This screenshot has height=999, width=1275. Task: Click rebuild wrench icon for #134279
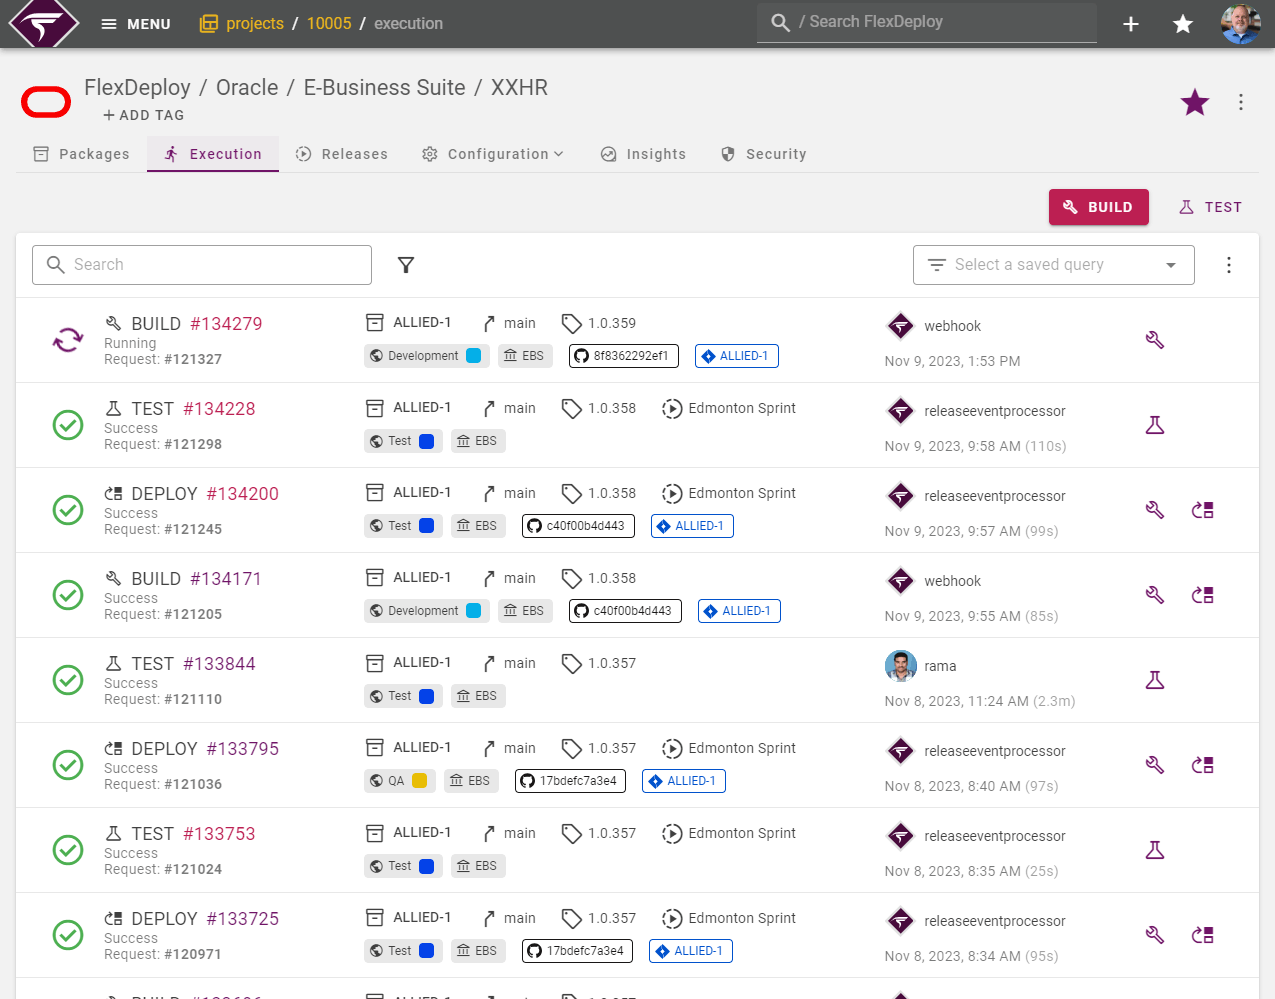coord(1155,340)
